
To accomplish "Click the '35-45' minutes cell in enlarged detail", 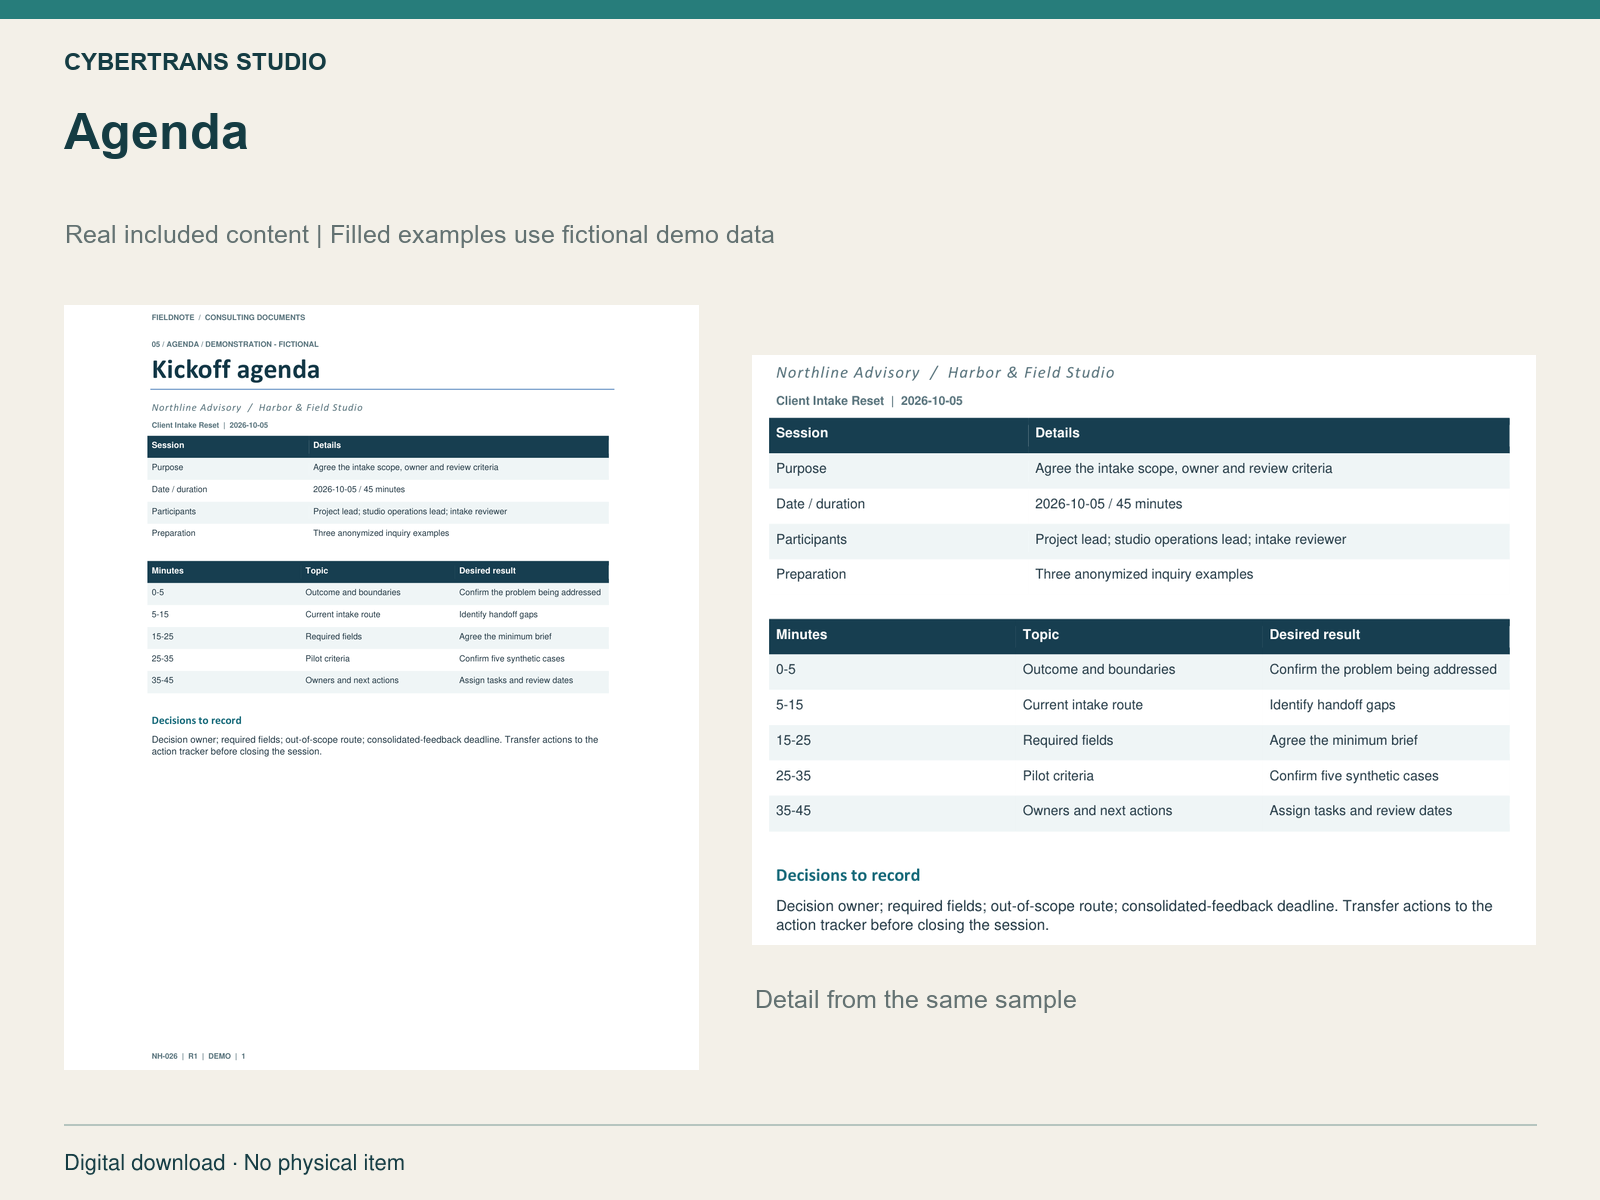I will [x=793, y=811].
